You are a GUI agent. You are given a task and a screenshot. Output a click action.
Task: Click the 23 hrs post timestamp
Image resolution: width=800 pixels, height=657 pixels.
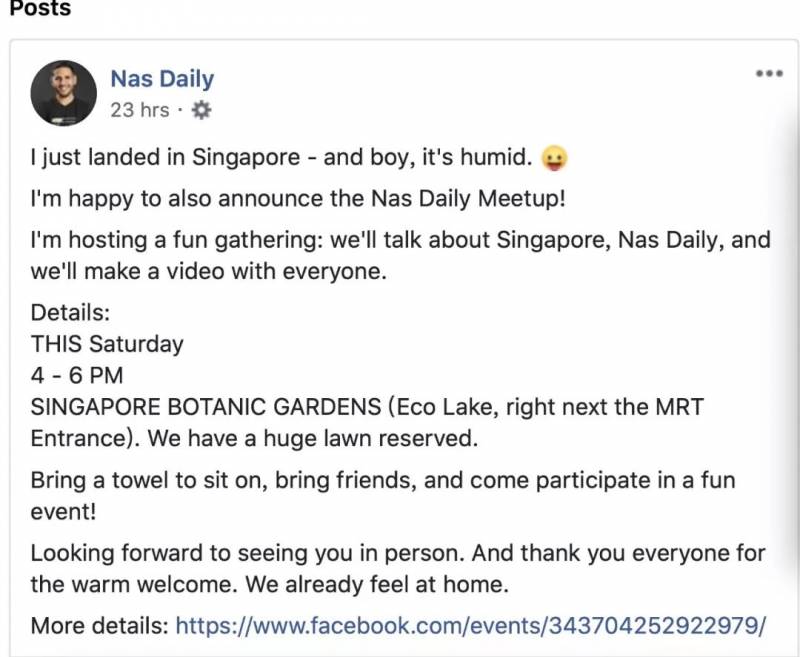(x=139, y=110)
